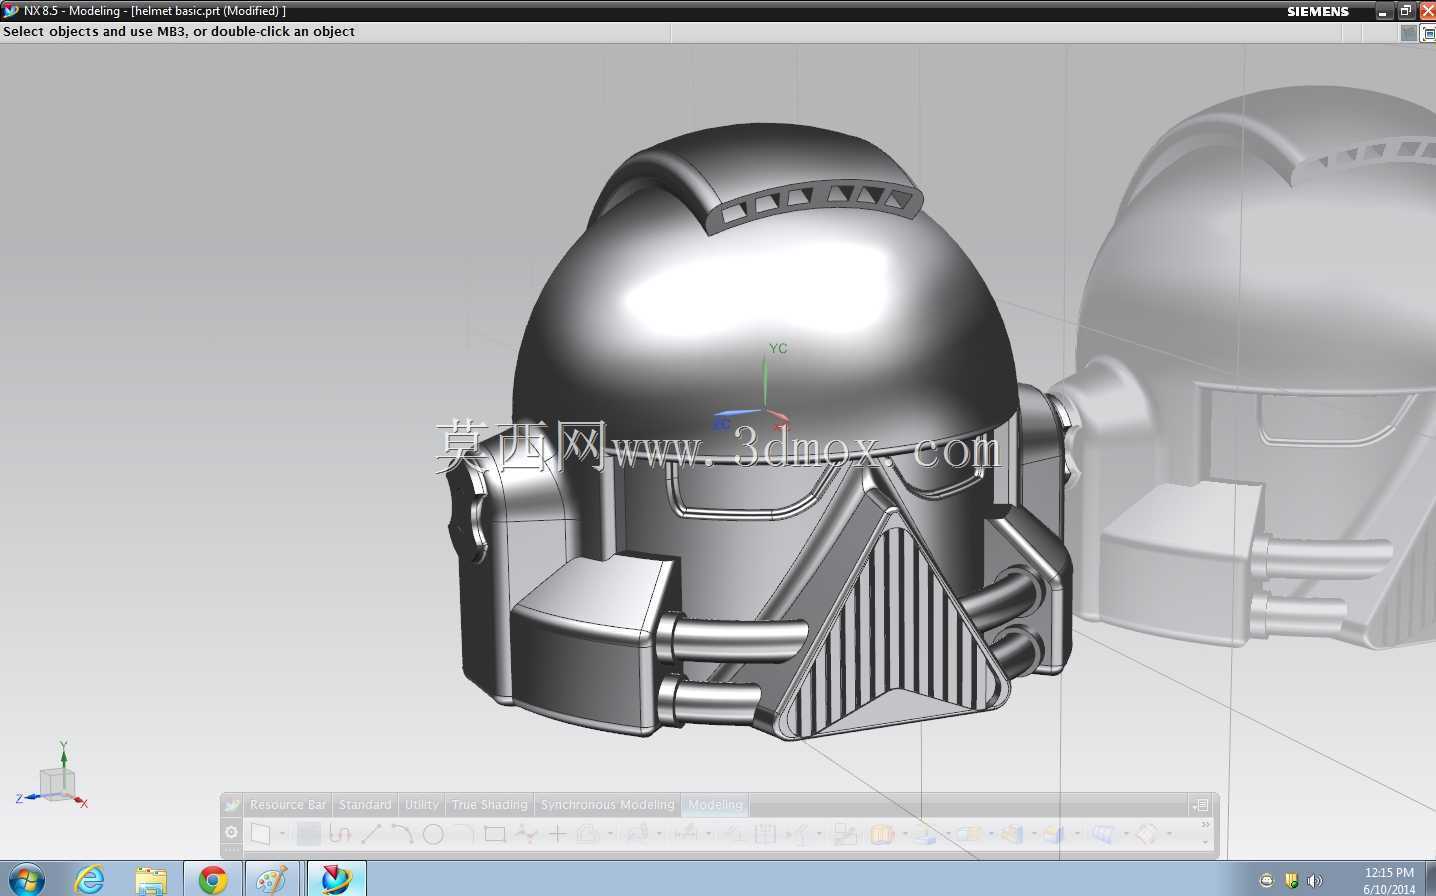Viewport: 1436px width, 896px height.
Task: Open dropdown arrow next to Offset Curve
Action: point(610,833)
